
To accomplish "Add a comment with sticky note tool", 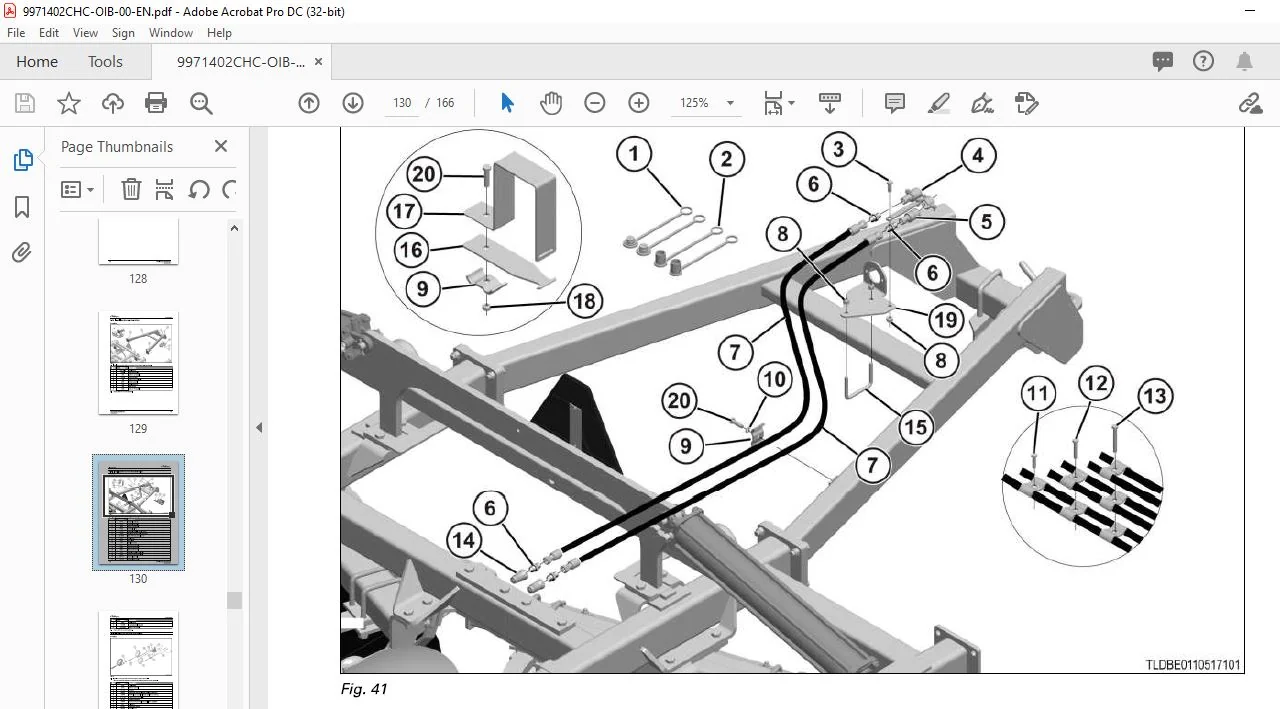I will coord(895,103).
